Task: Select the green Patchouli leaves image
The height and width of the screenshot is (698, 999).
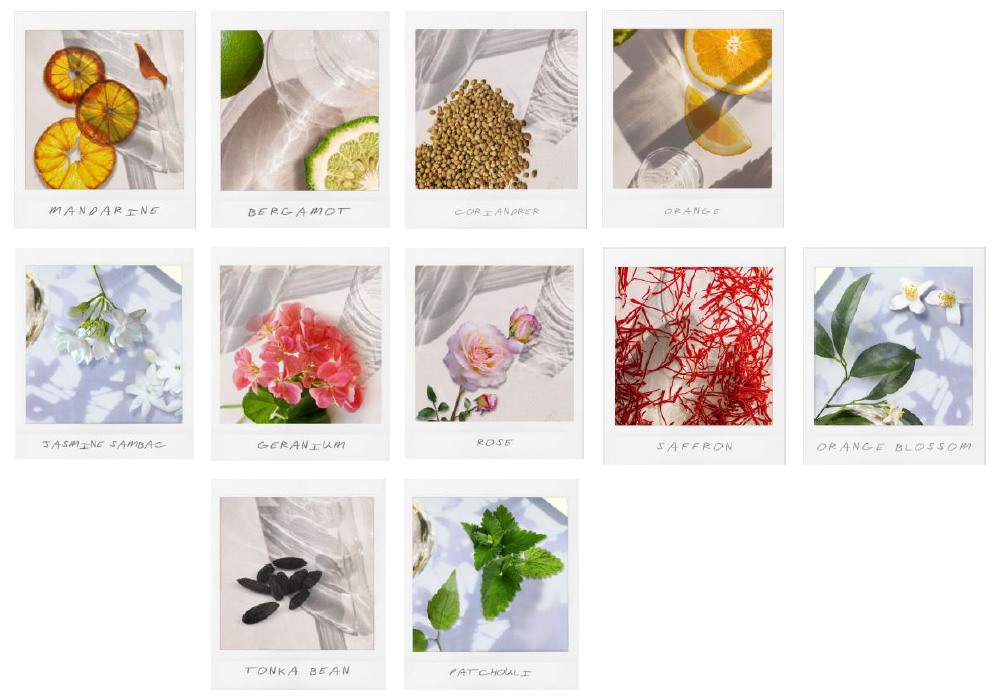Action: point(490,574)
